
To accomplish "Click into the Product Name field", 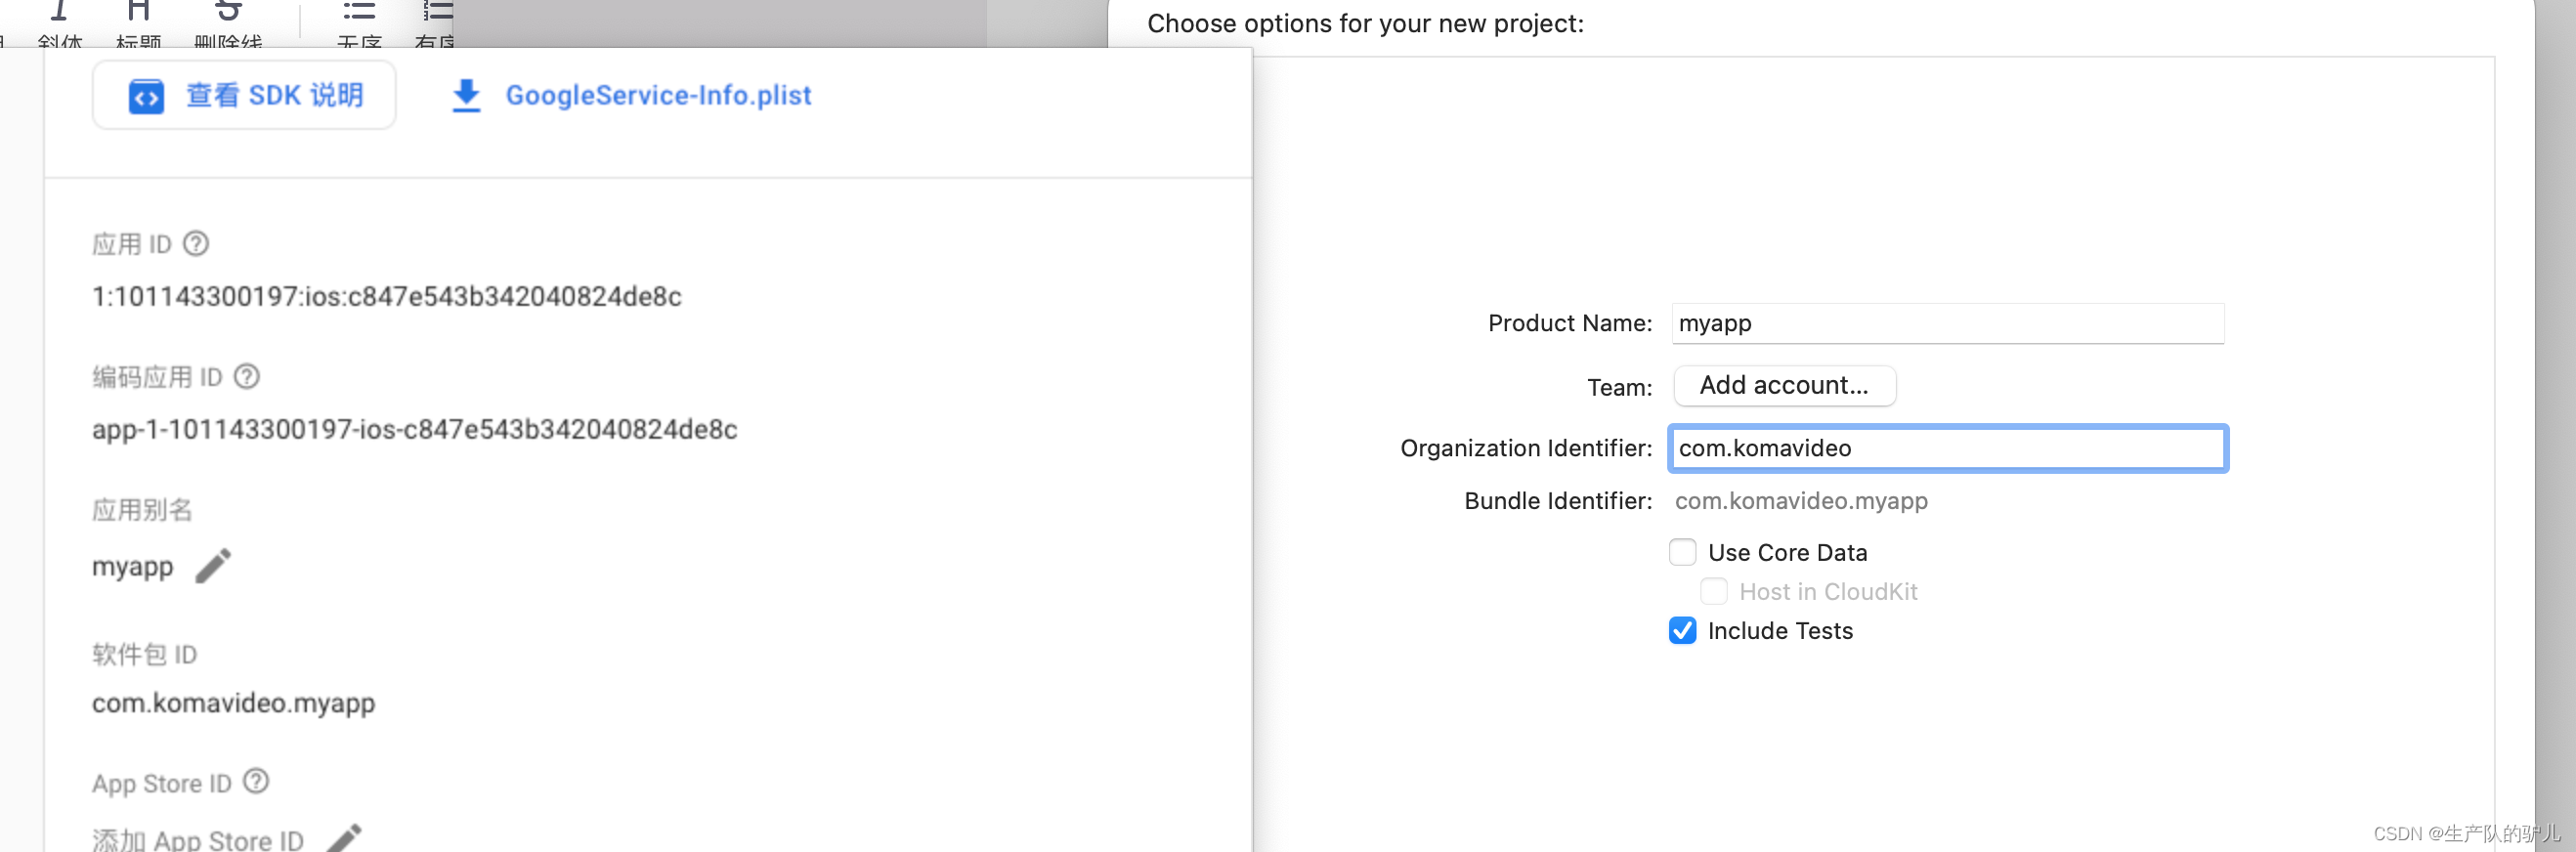I will pyautogui.click(x=1947, y=324).
